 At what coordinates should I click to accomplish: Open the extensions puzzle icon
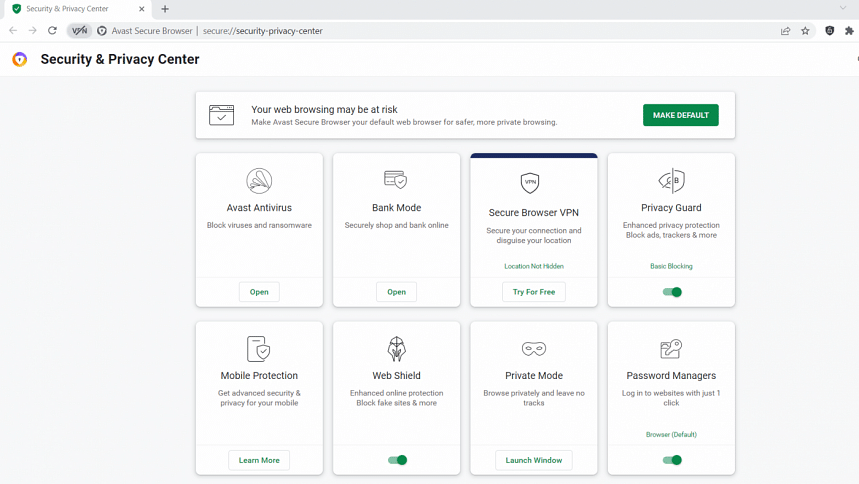(849, 31)
